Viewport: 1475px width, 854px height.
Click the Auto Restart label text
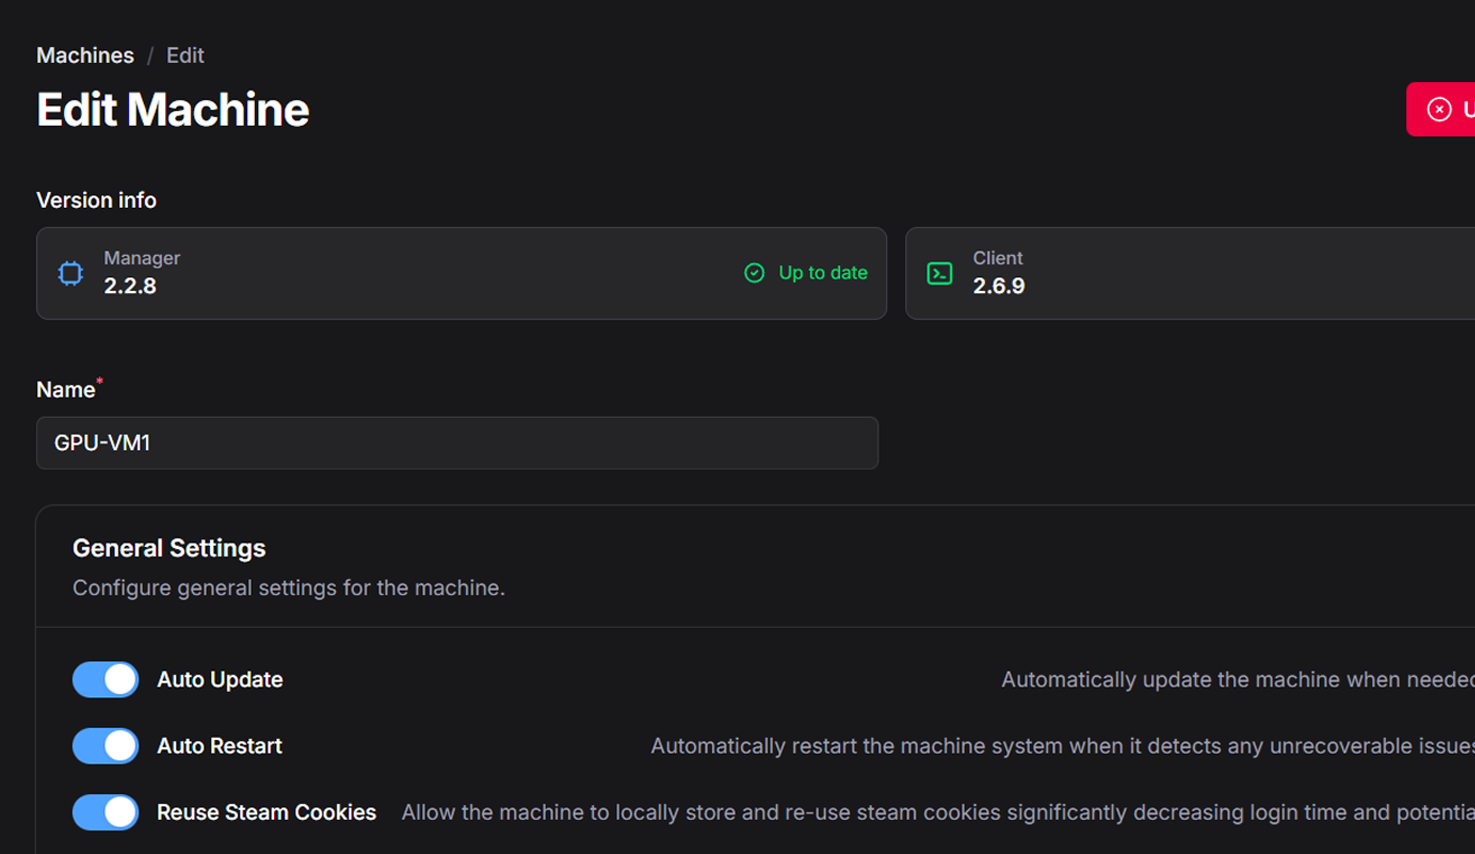coord(219,746)
